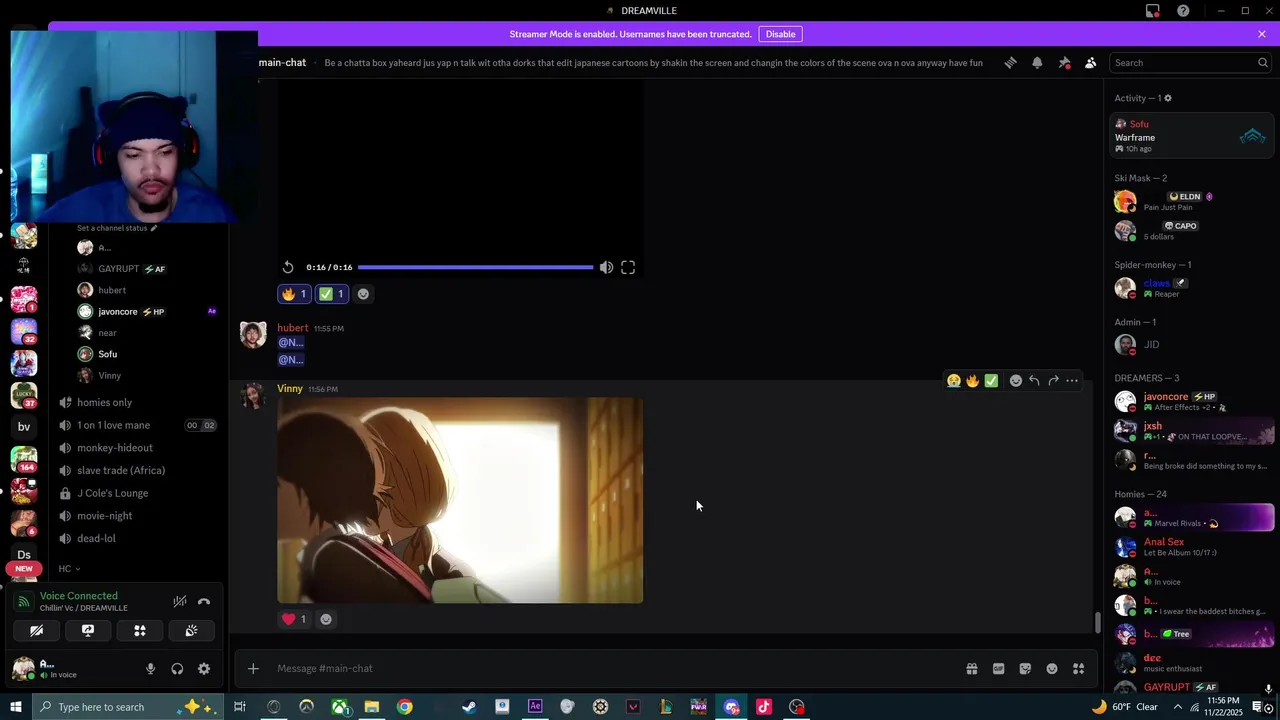Open the Threads icon in the channel header

click(1010, 63)
